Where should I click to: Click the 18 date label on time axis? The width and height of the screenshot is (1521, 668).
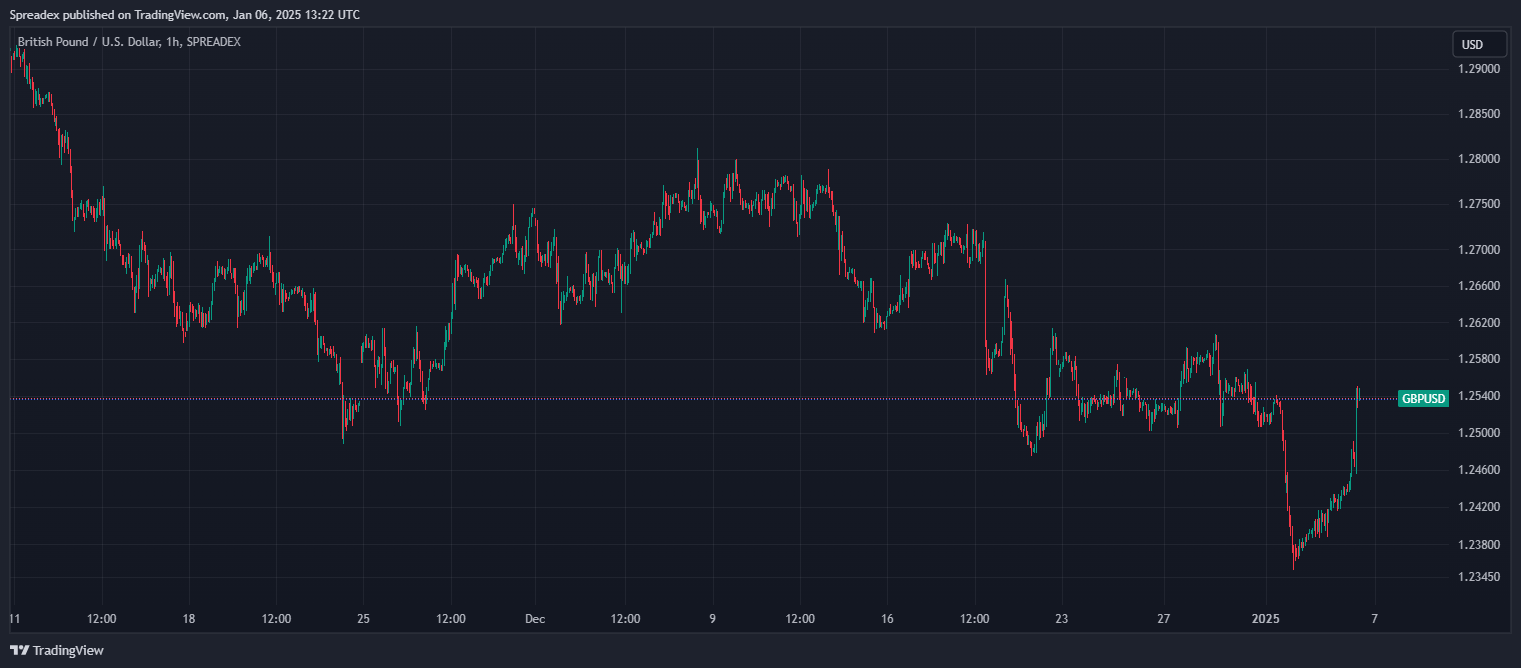click(x=189, y=619)
